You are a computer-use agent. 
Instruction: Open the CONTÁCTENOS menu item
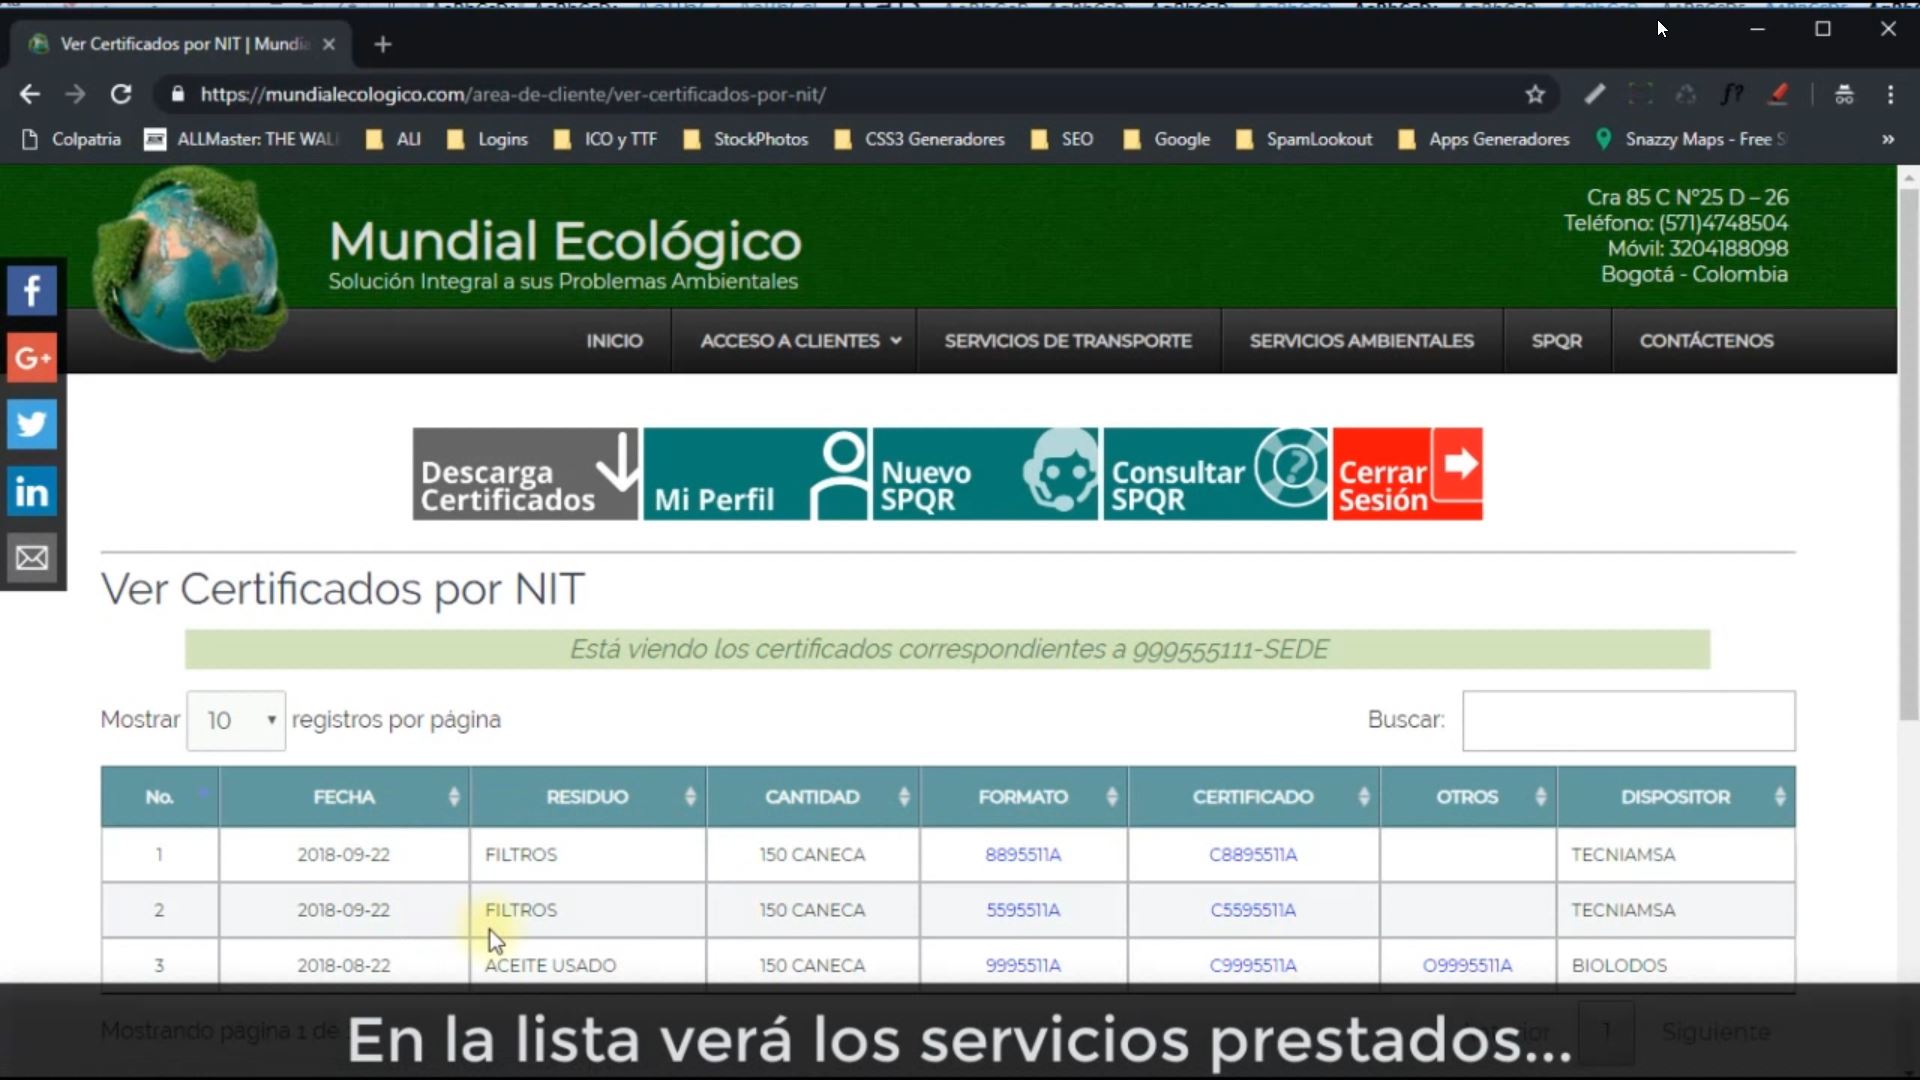1706,341
